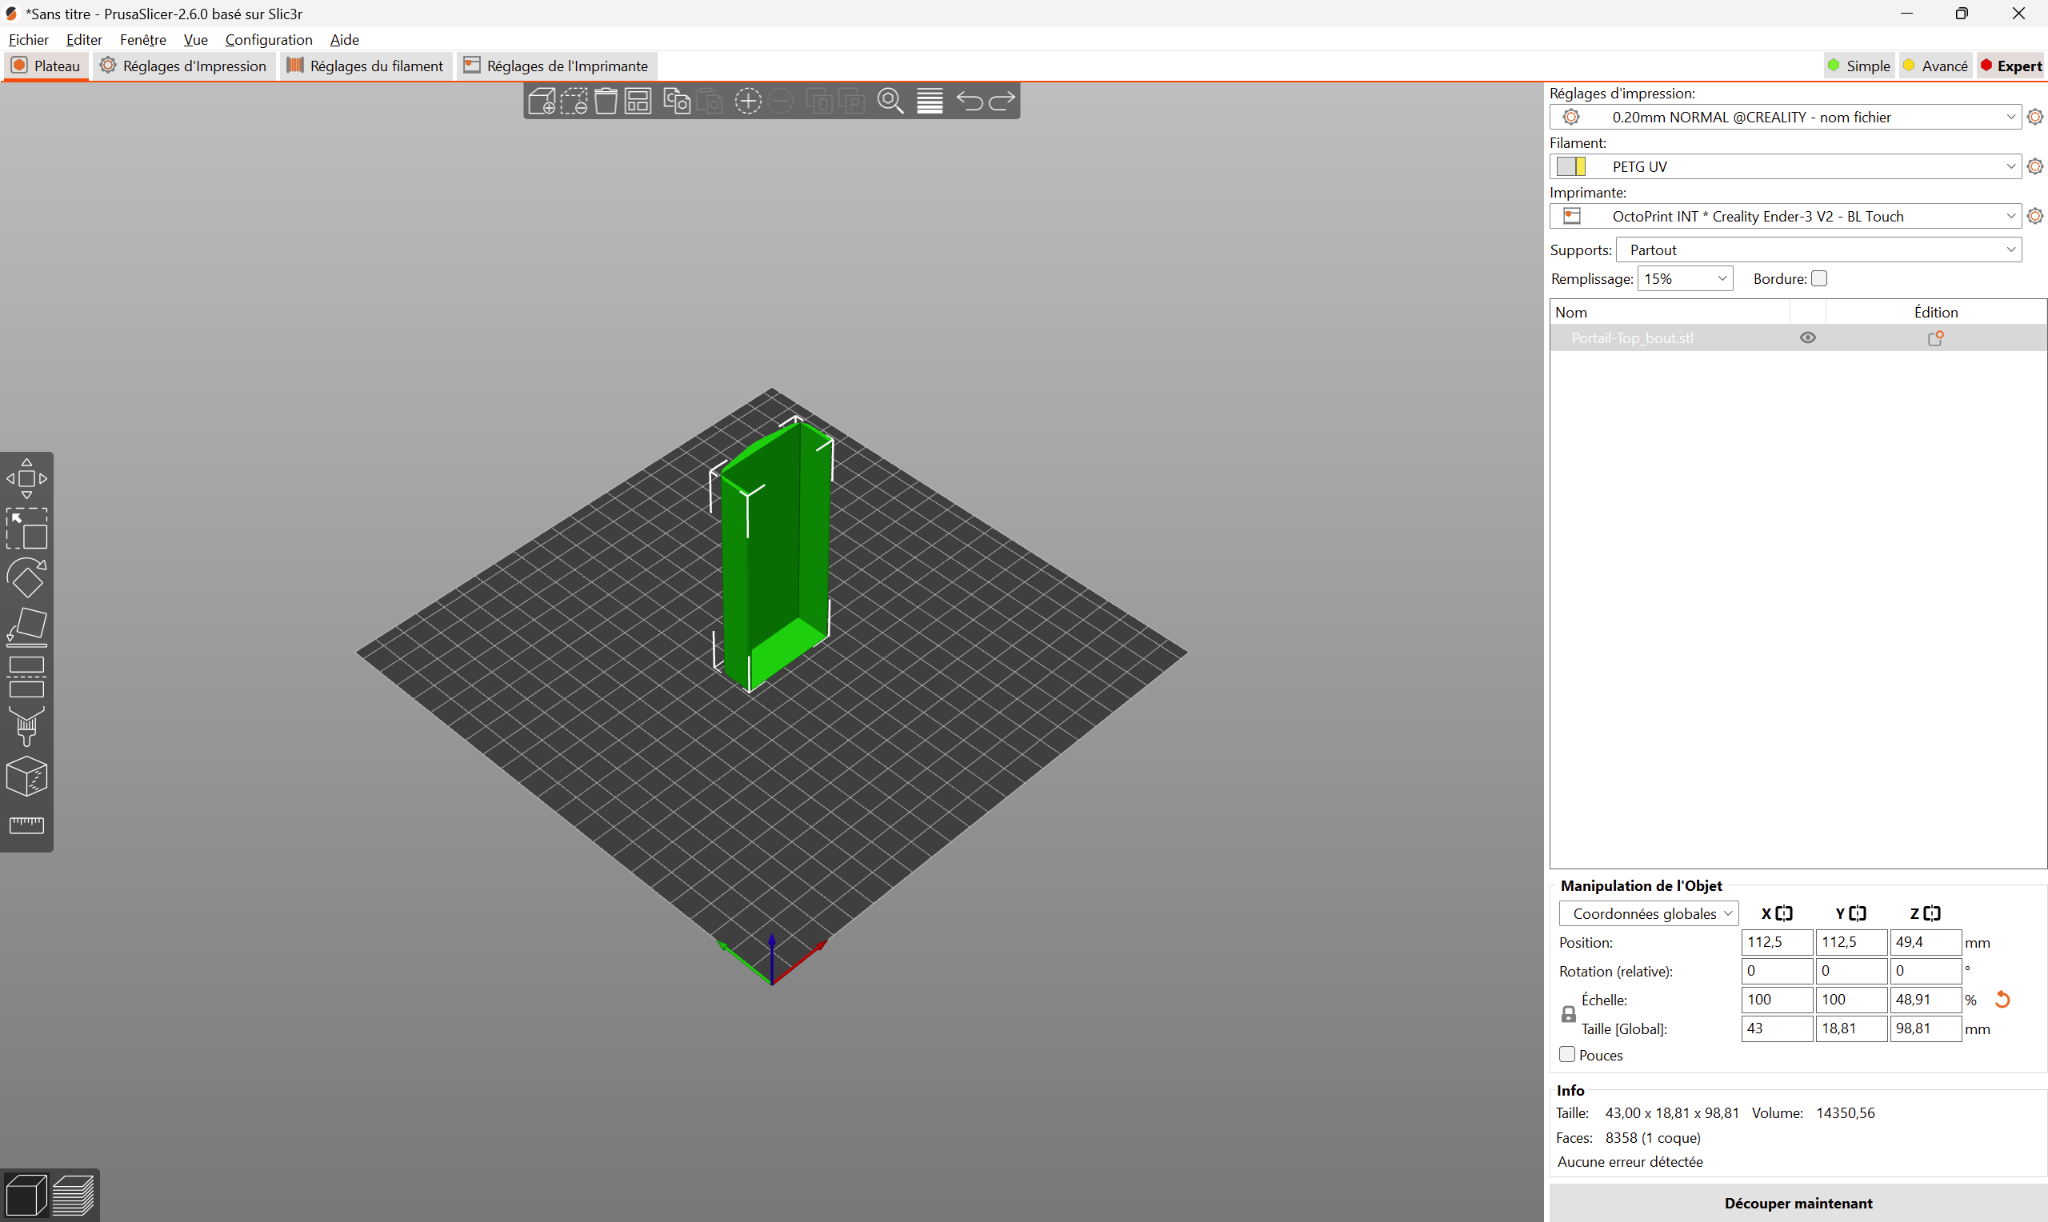Open the Configuration menu

pos(268,40)
